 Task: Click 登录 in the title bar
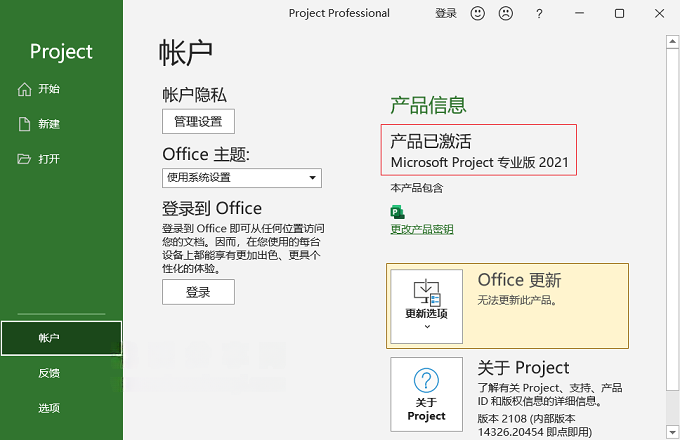point(446,13)
